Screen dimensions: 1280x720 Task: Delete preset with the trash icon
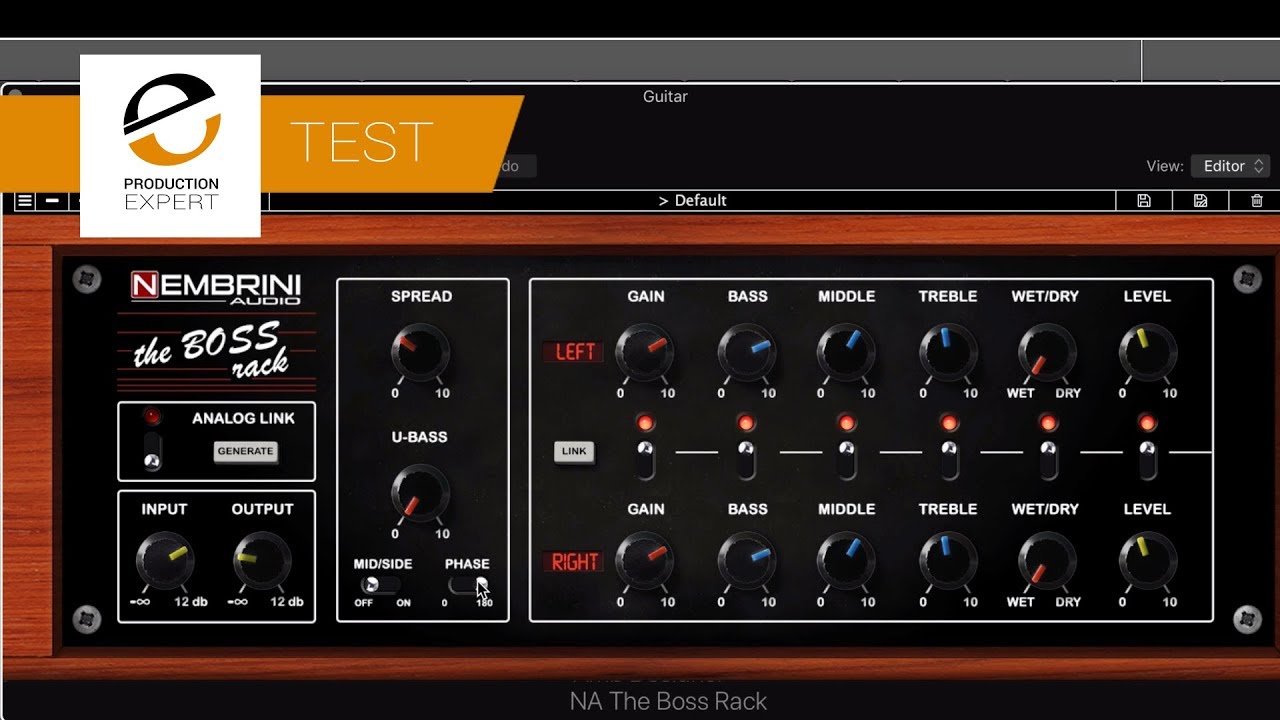(x=1257, y=201)
